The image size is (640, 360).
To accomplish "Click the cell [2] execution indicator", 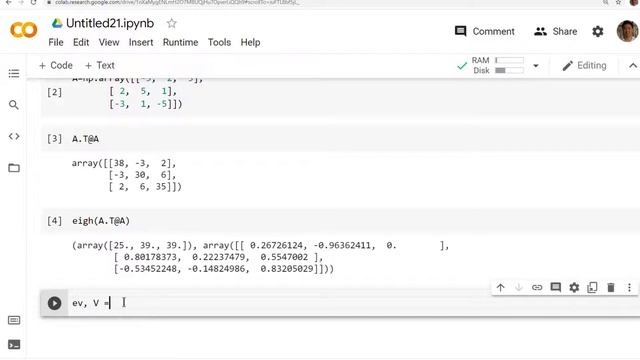I will tap(54, 92).
